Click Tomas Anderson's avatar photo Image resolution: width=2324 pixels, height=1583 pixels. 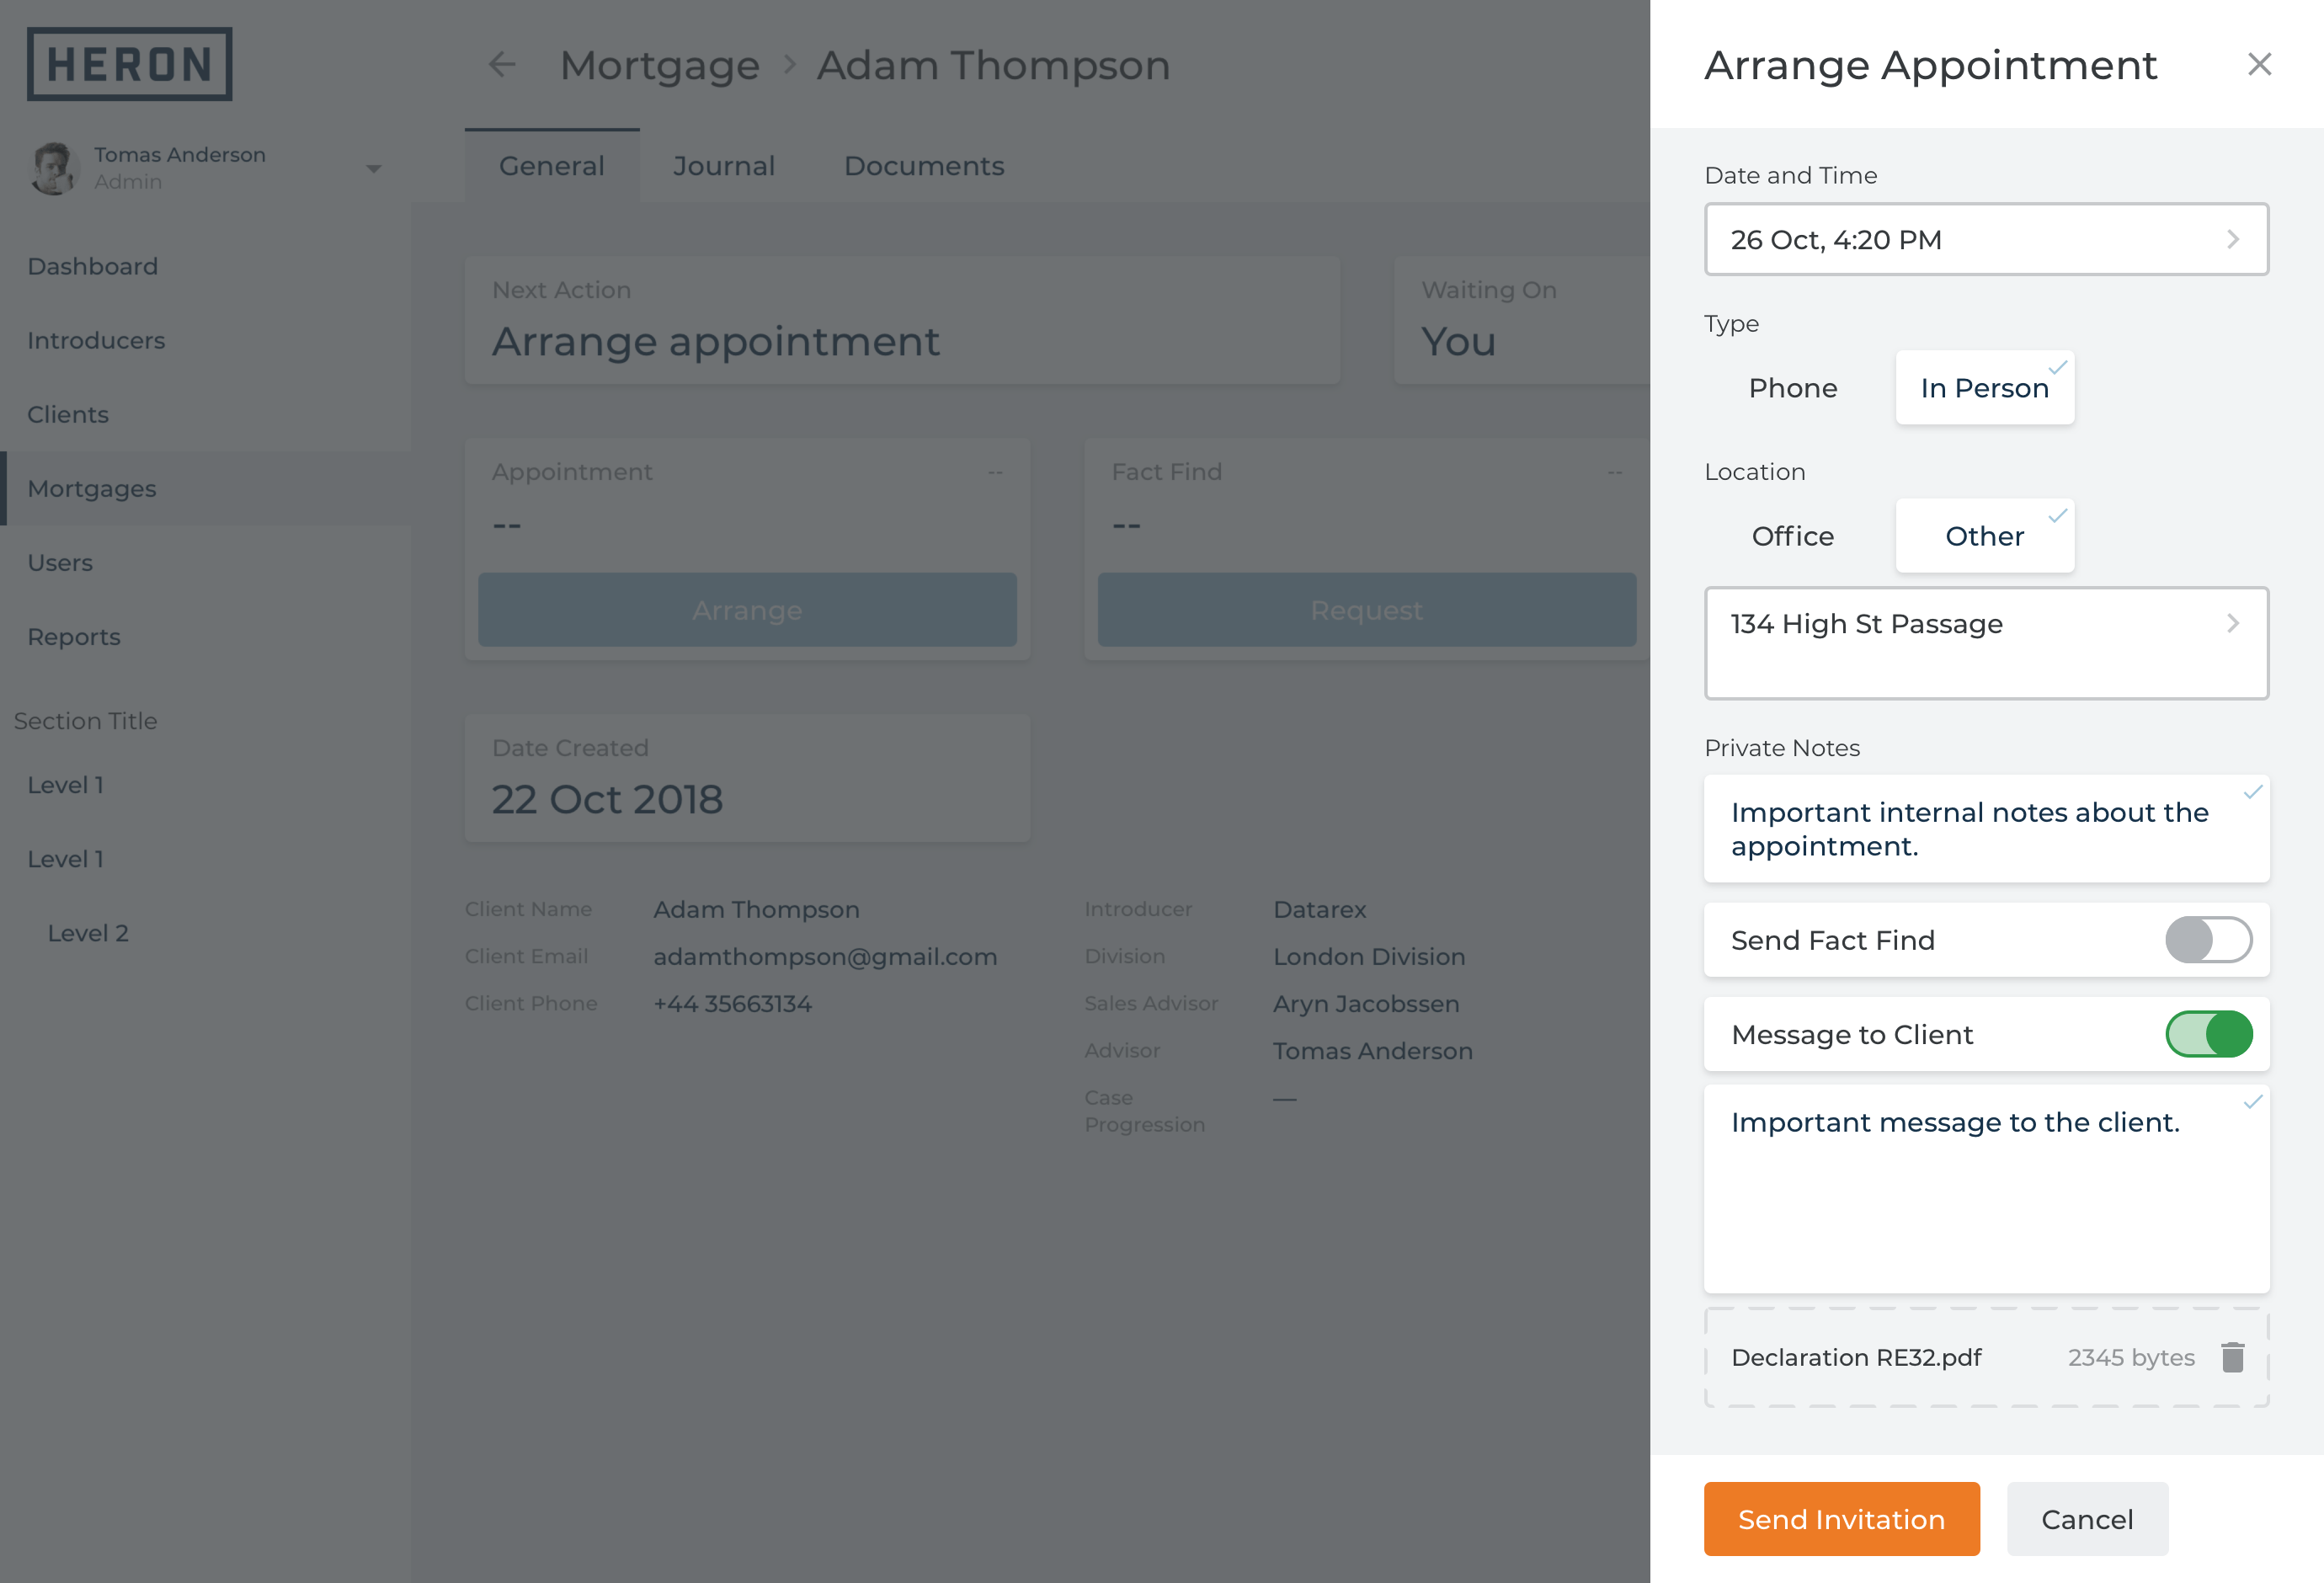pos(54,168)
